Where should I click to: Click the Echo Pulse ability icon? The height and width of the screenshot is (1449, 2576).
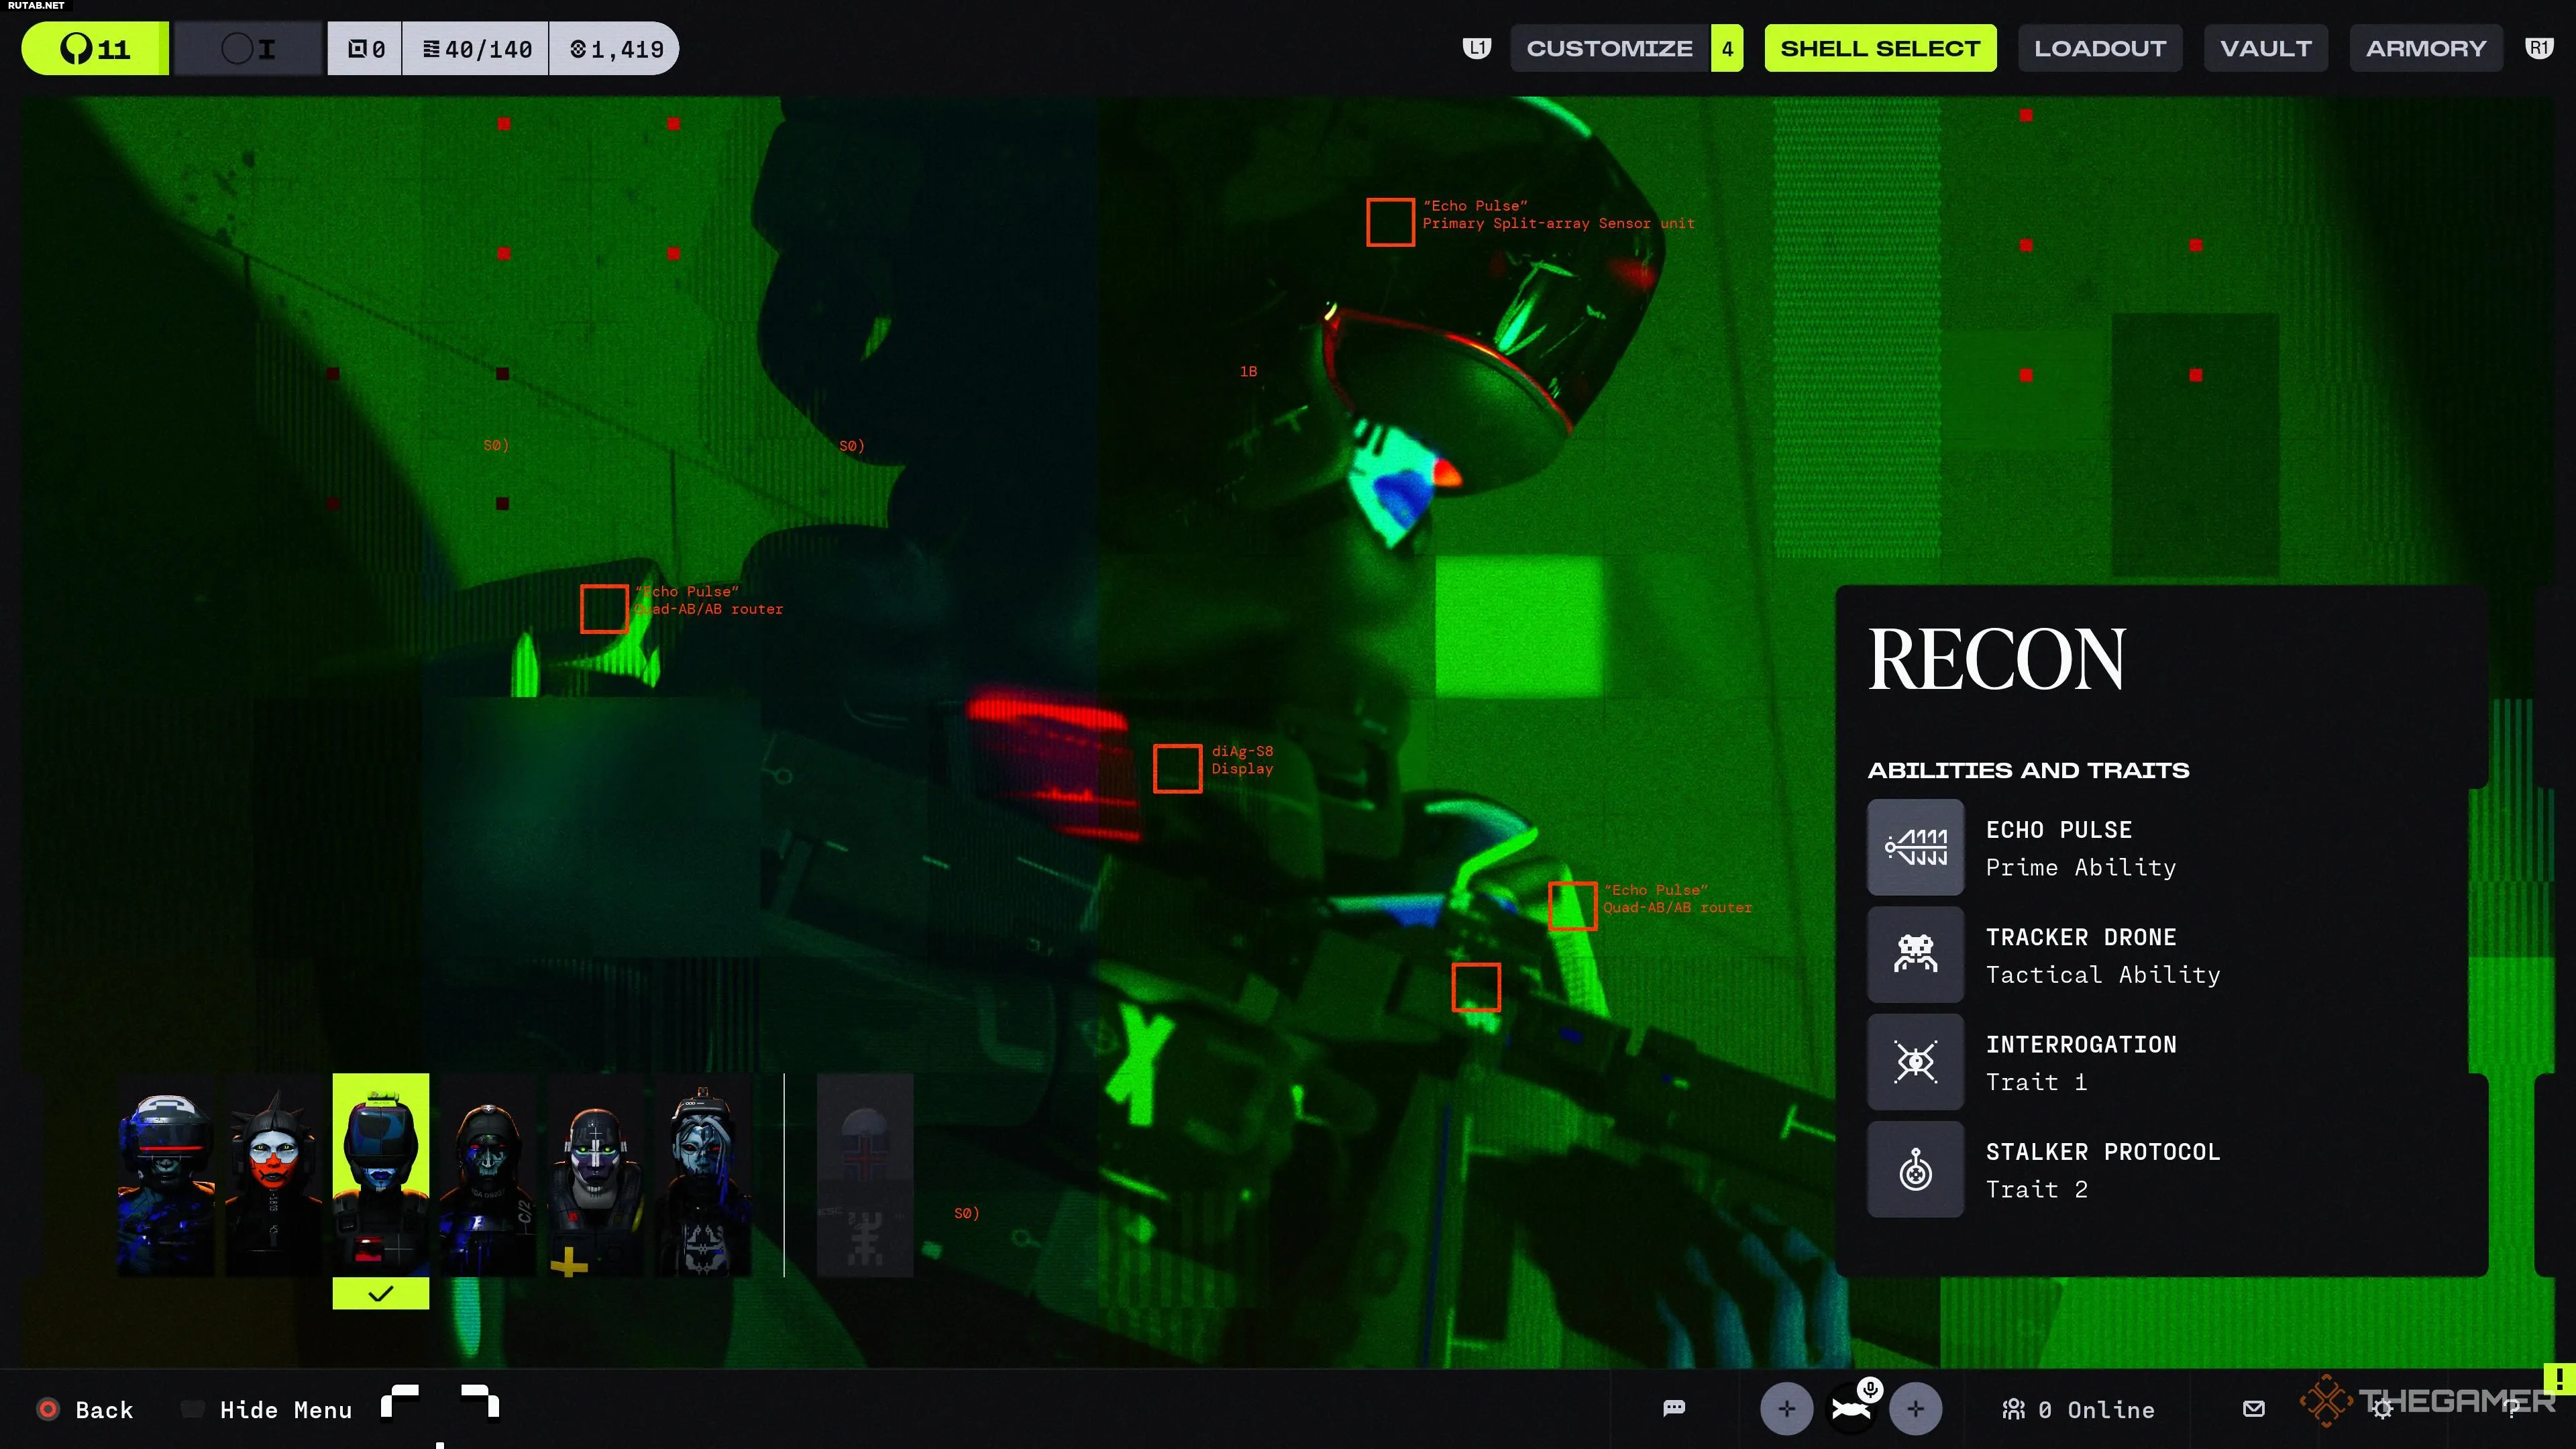(x=1915, y=847)
